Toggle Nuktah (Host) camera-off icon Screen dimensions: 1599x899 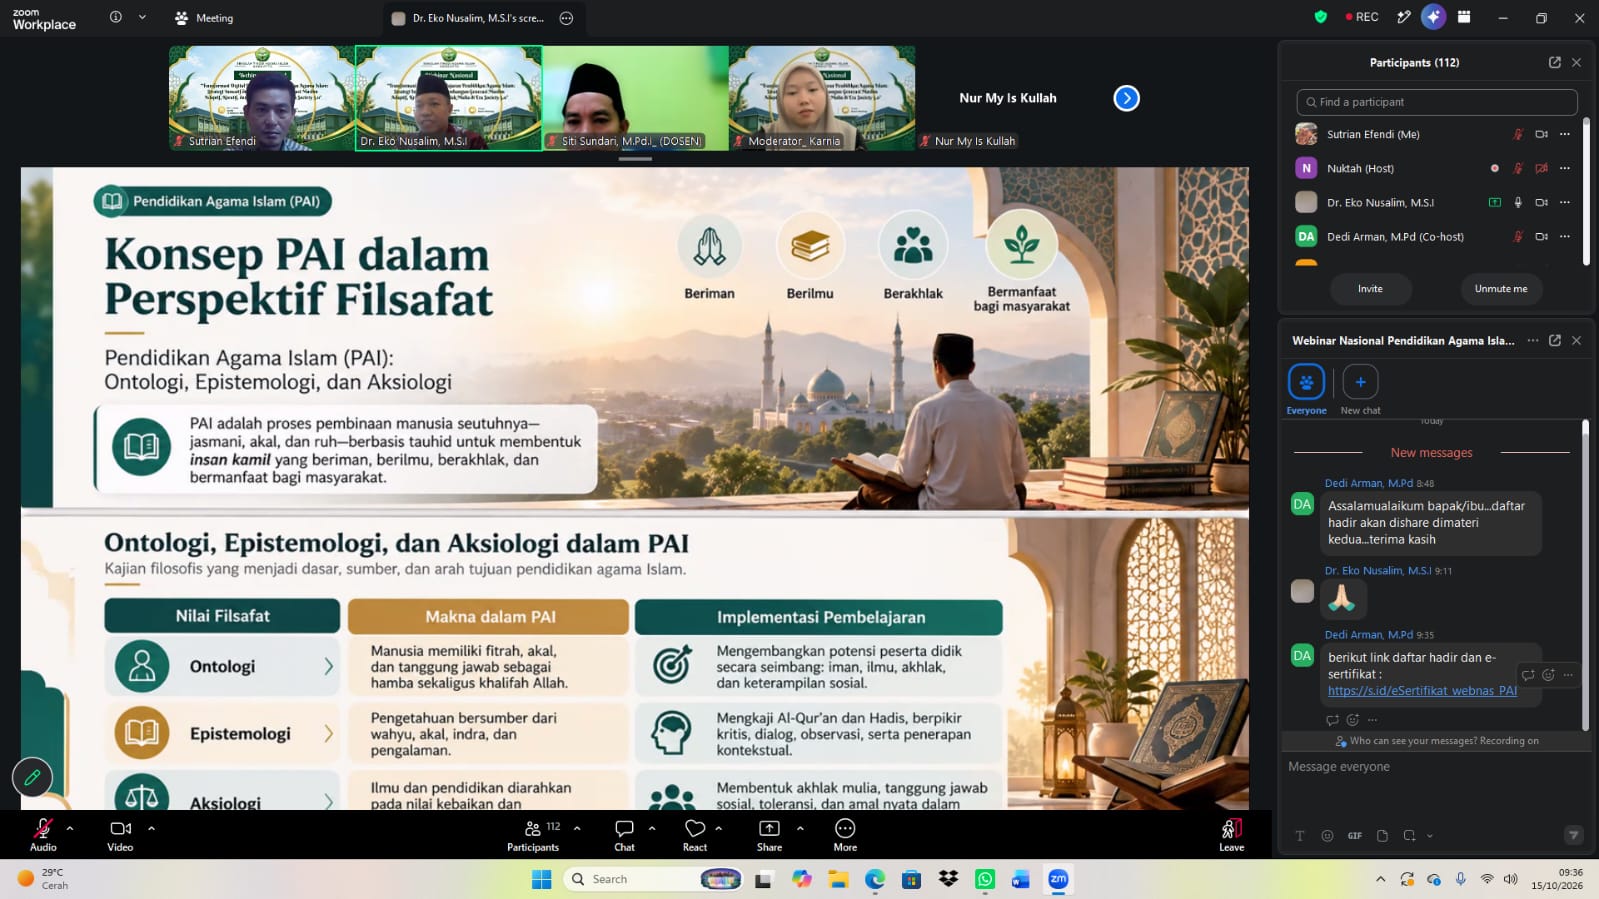click(1542, 168)
